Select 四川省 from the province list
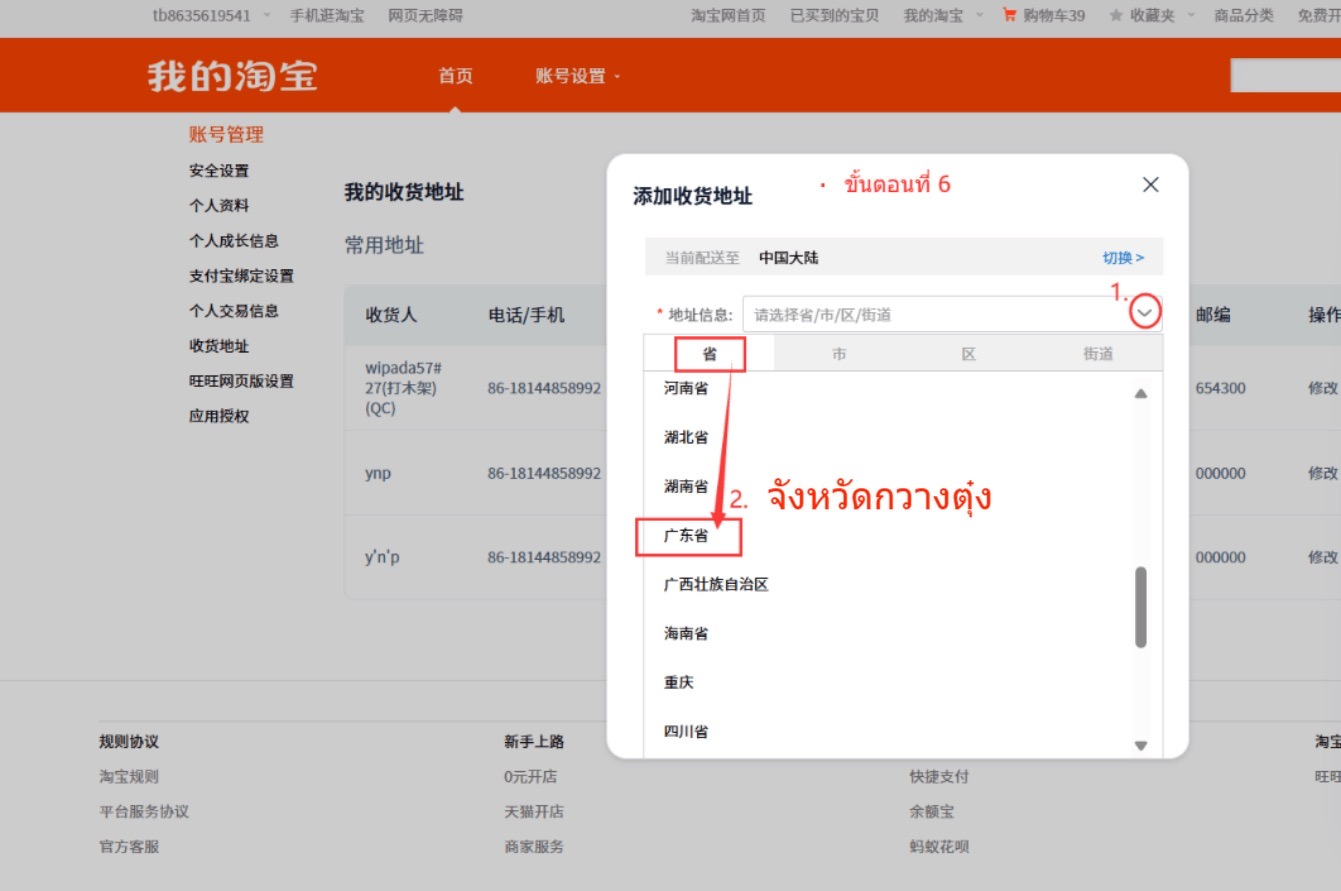Screen dimensions: 1341x891 click(x=686, y=731)
